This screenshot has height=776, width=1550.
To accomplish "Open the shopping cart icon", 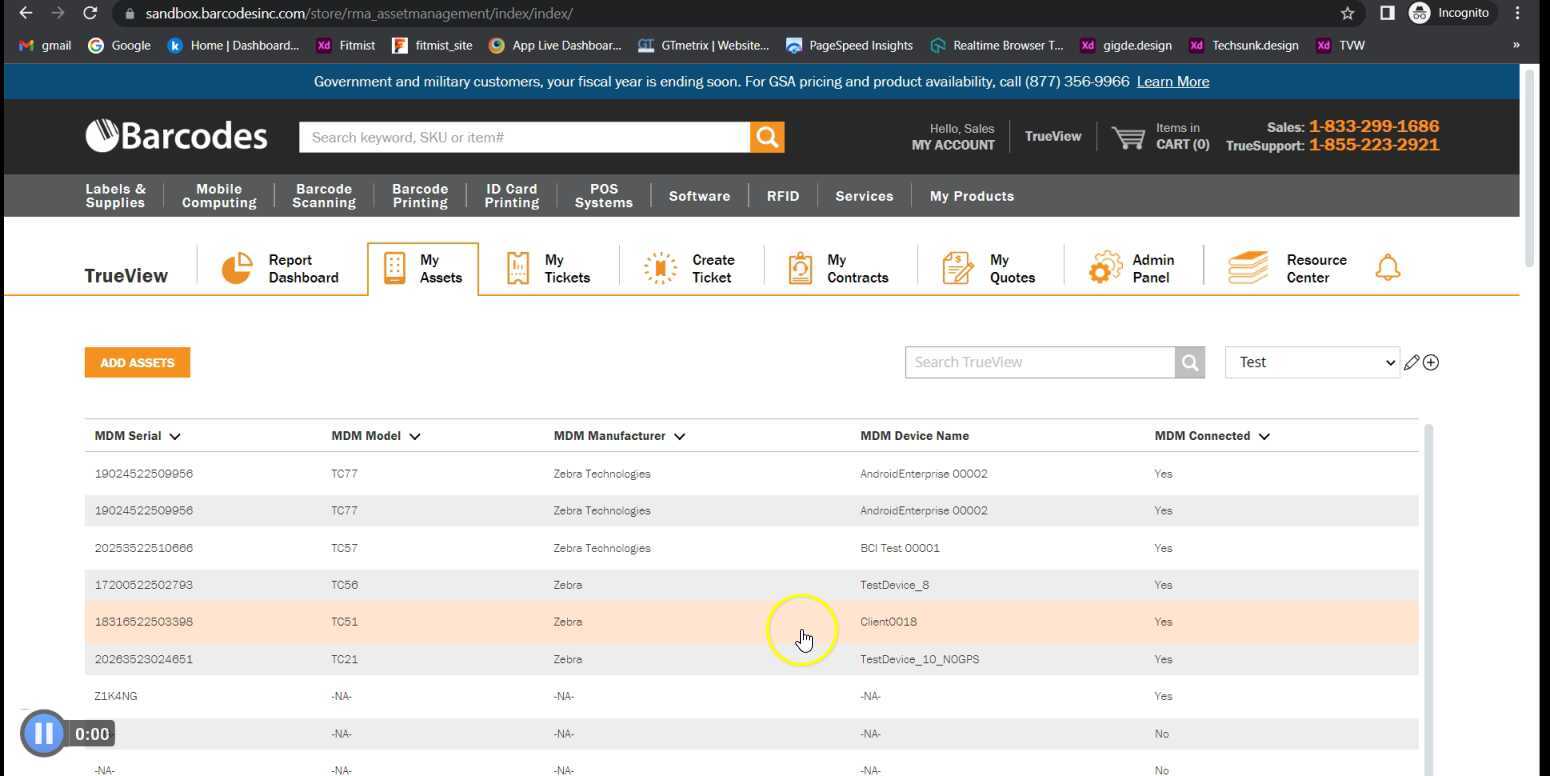I will pyautogui.click(x=1128, y=137).
